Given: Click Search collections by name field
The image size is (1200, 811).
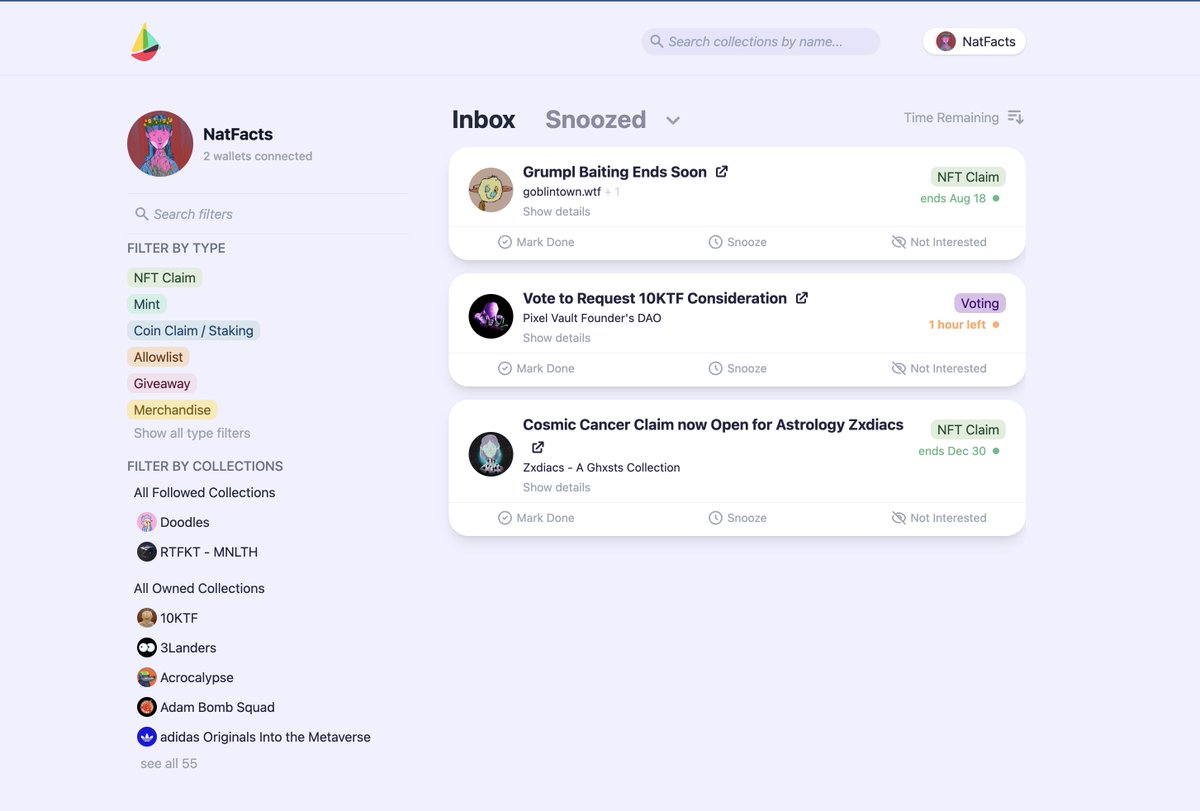Looking at the screenshot, I should (761, 41).
